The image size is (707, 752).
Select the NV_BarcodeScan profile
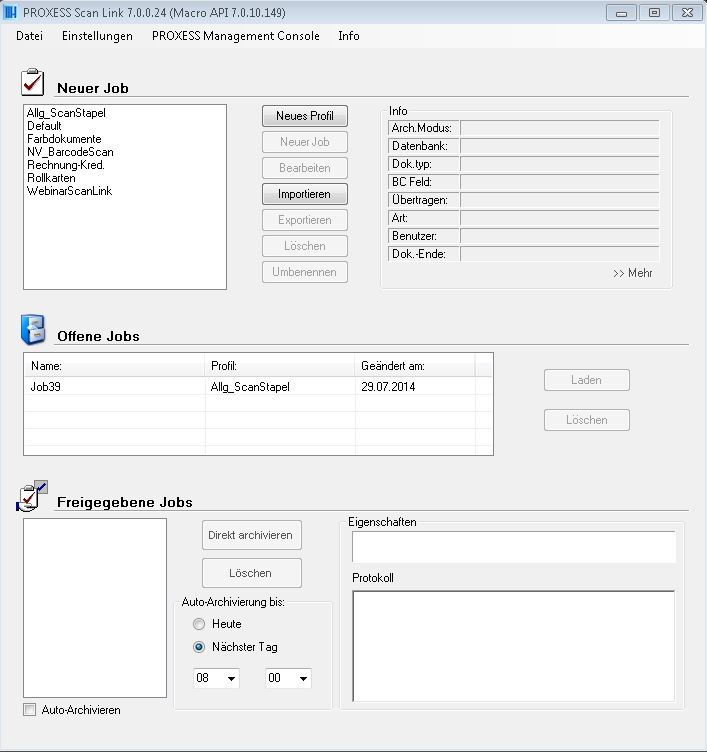pos(70,152)
